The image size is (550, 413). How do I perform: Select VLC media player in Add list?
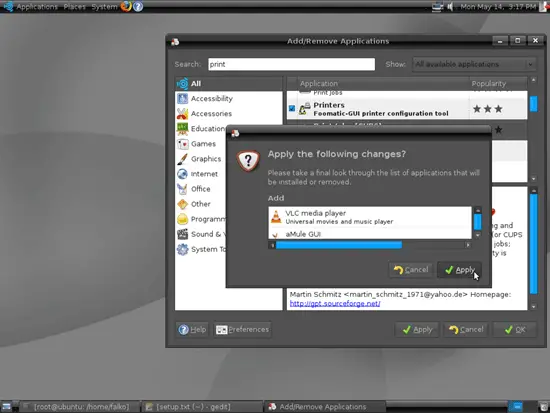click(x=370, y=217)
